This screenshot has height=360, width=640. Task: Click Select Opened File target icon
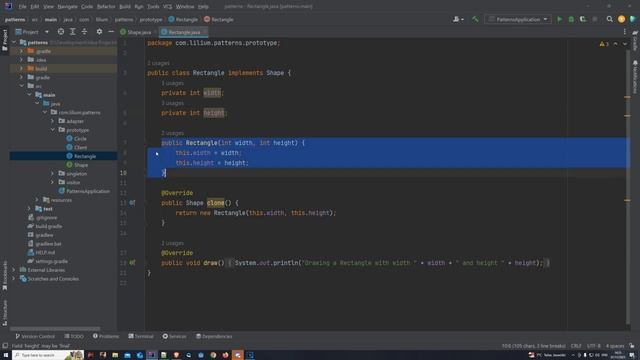click(60, 31)
